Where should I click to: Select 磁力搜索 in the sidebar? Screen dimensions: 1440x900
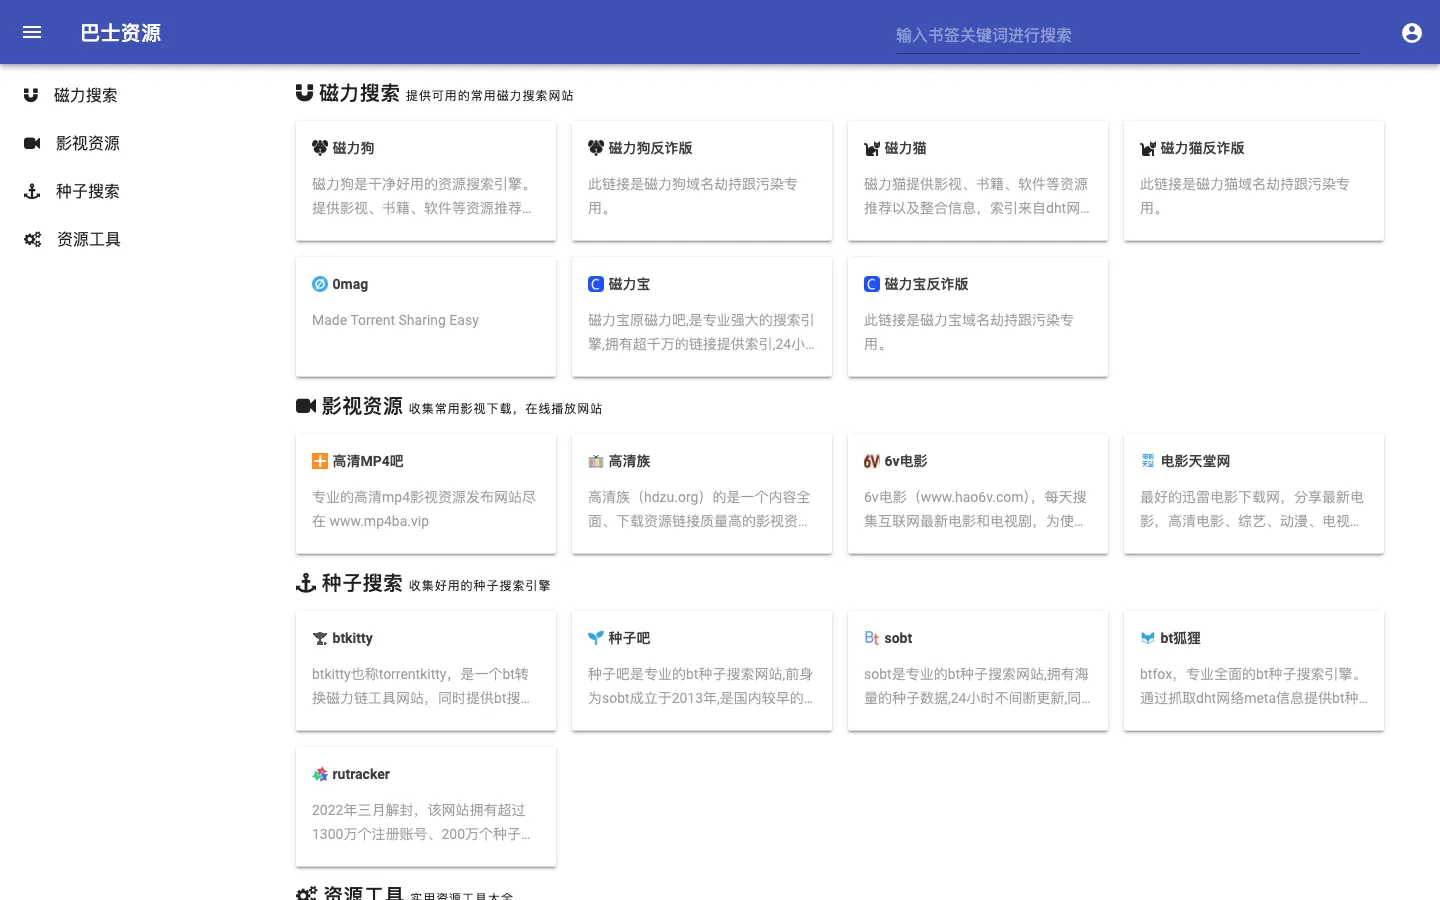(x=86, y=95)
